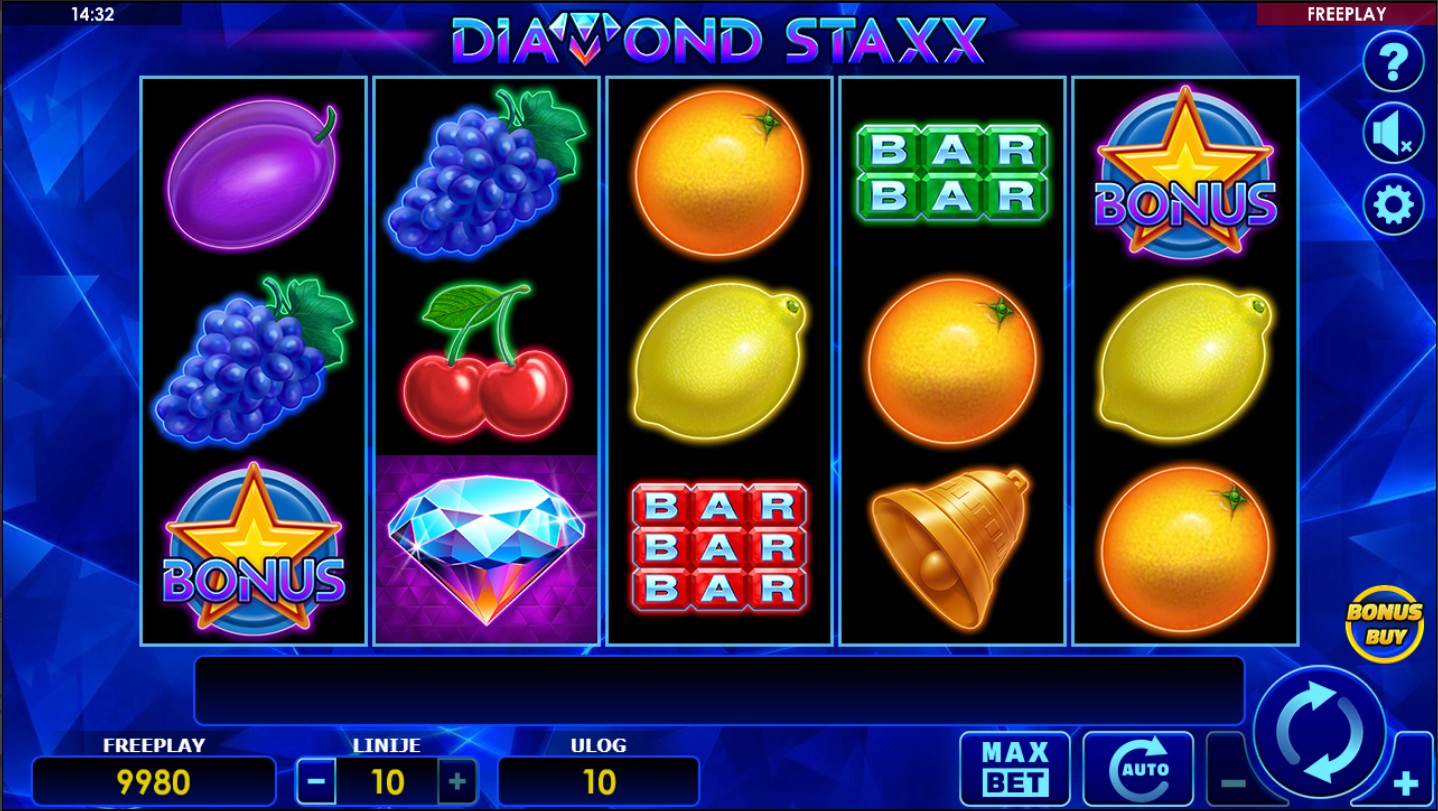The height and width of the screenshot is (811, 1438).
Task: Click the Freeplay balance display 9980
Action: click(154, 781)
